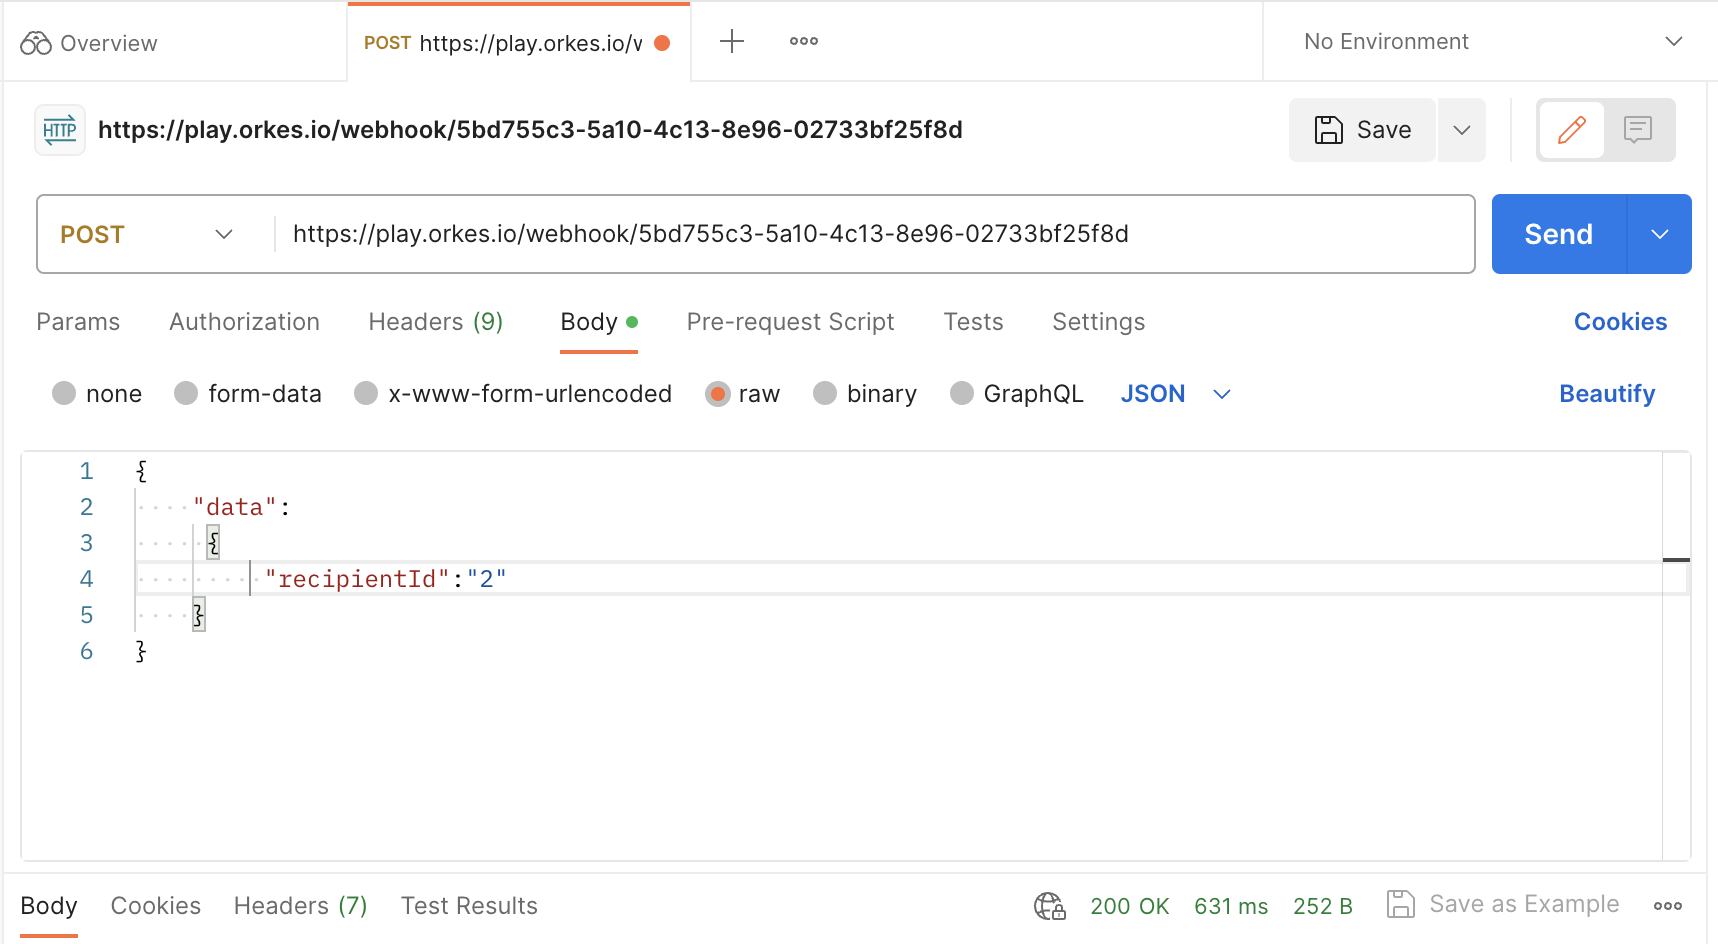Select the form-data radio option

pos(186,393)
